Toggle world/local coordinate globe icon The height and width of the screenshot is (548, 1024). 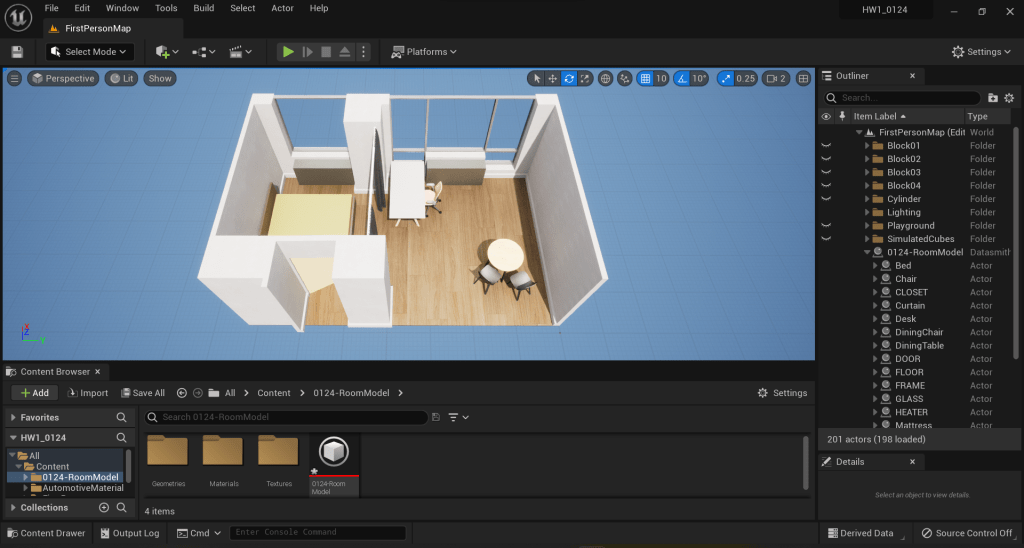606,78
